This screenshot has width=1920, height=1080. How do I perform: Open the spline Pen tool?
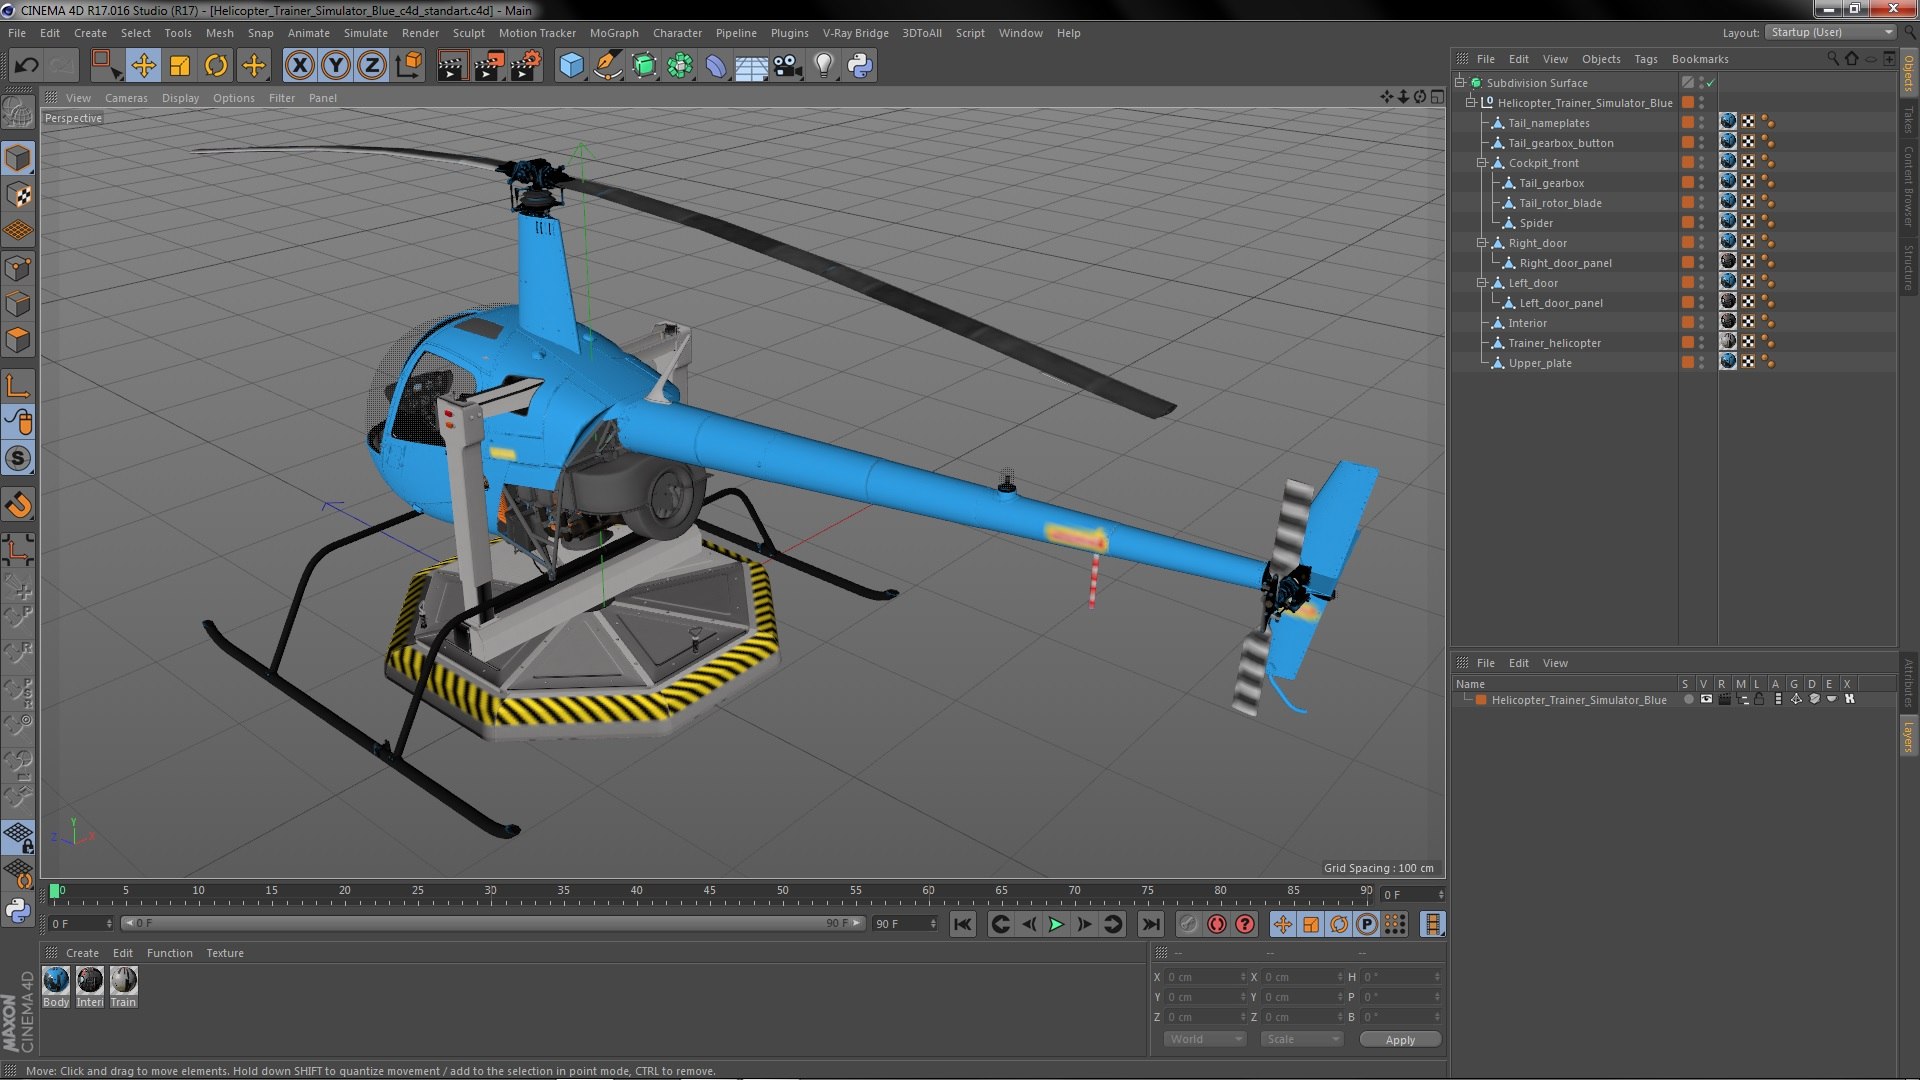tap(607, 66)
